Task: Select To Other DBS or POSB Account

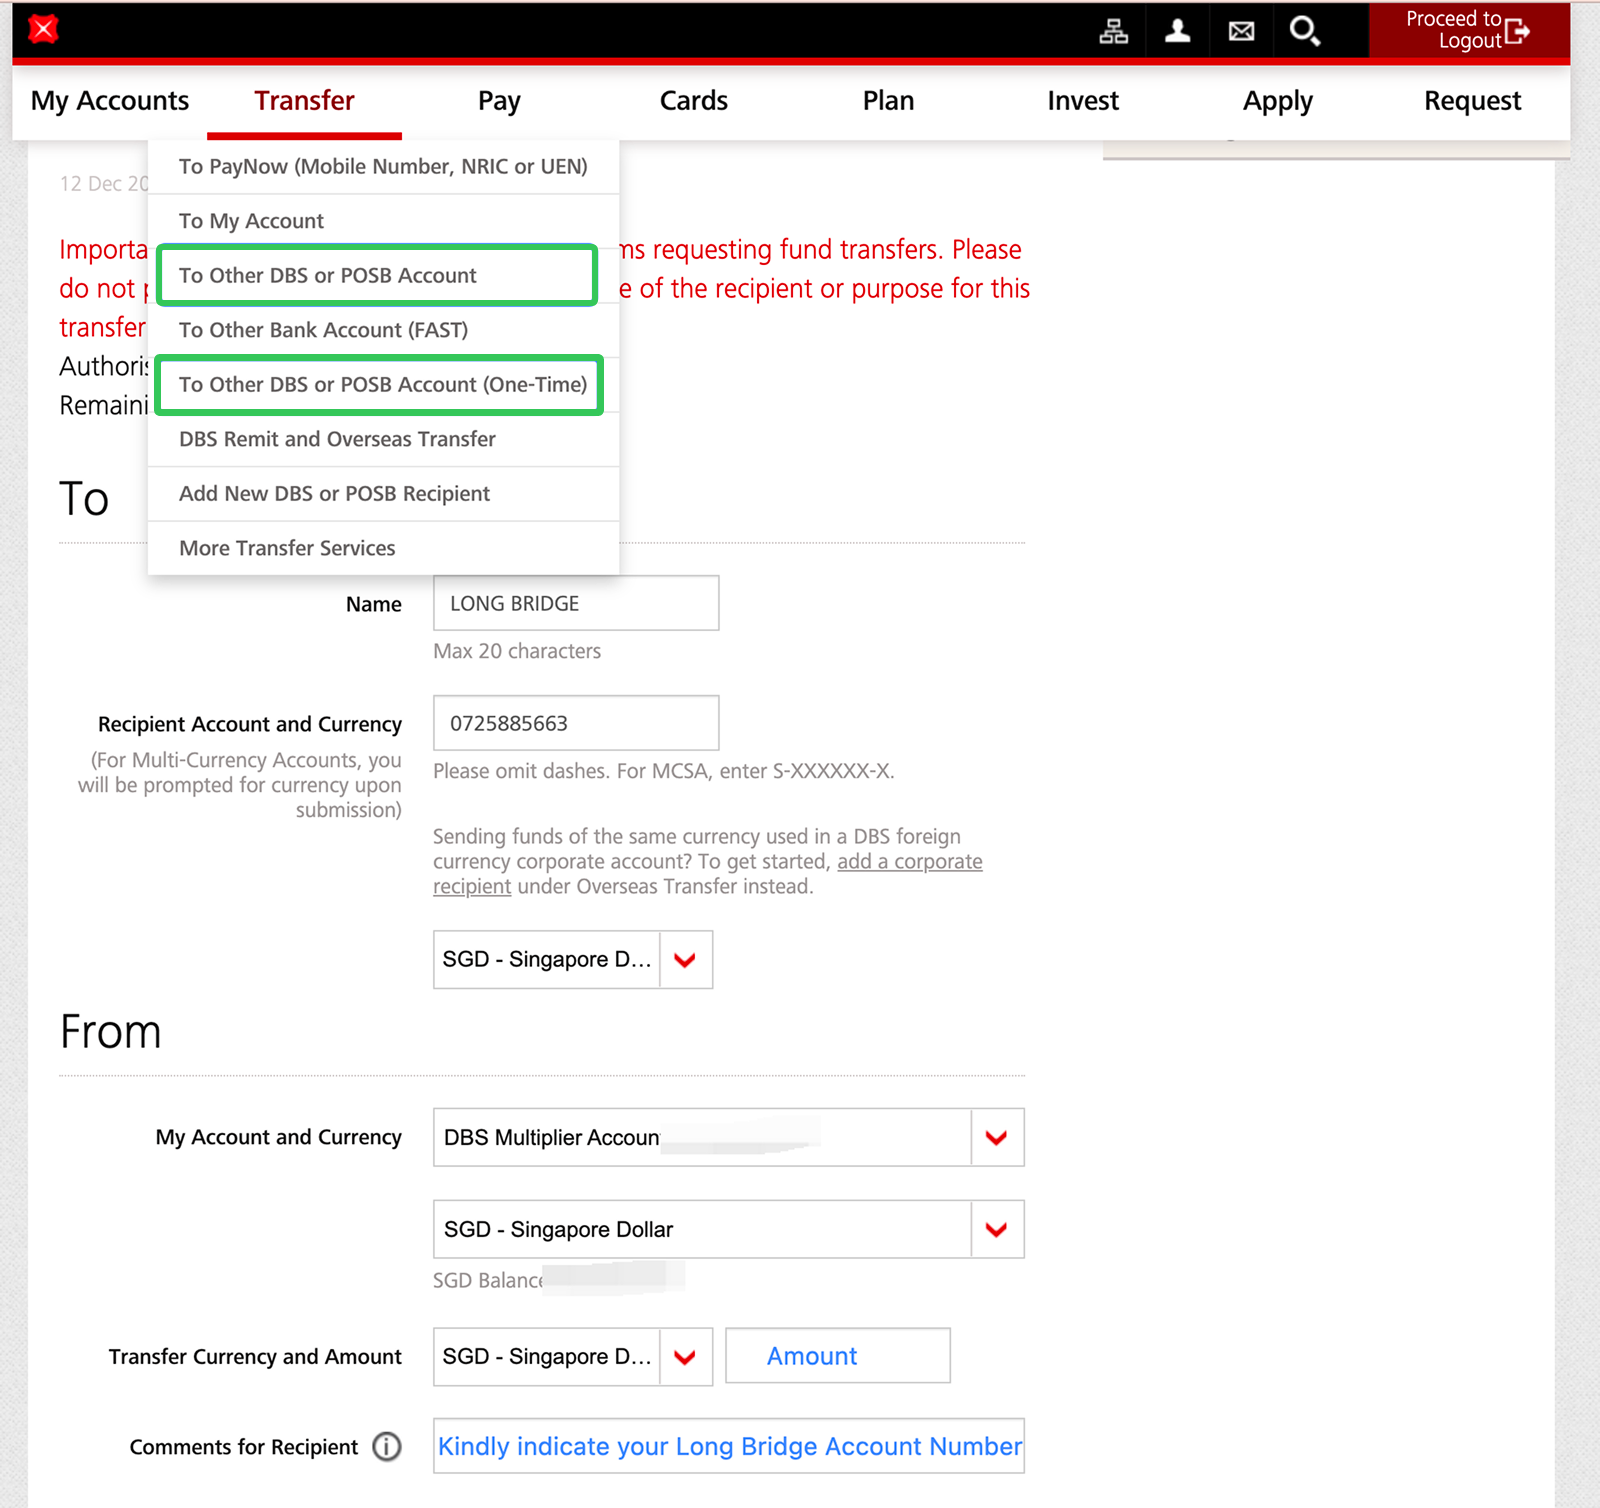Action: (x=328, y=276)
